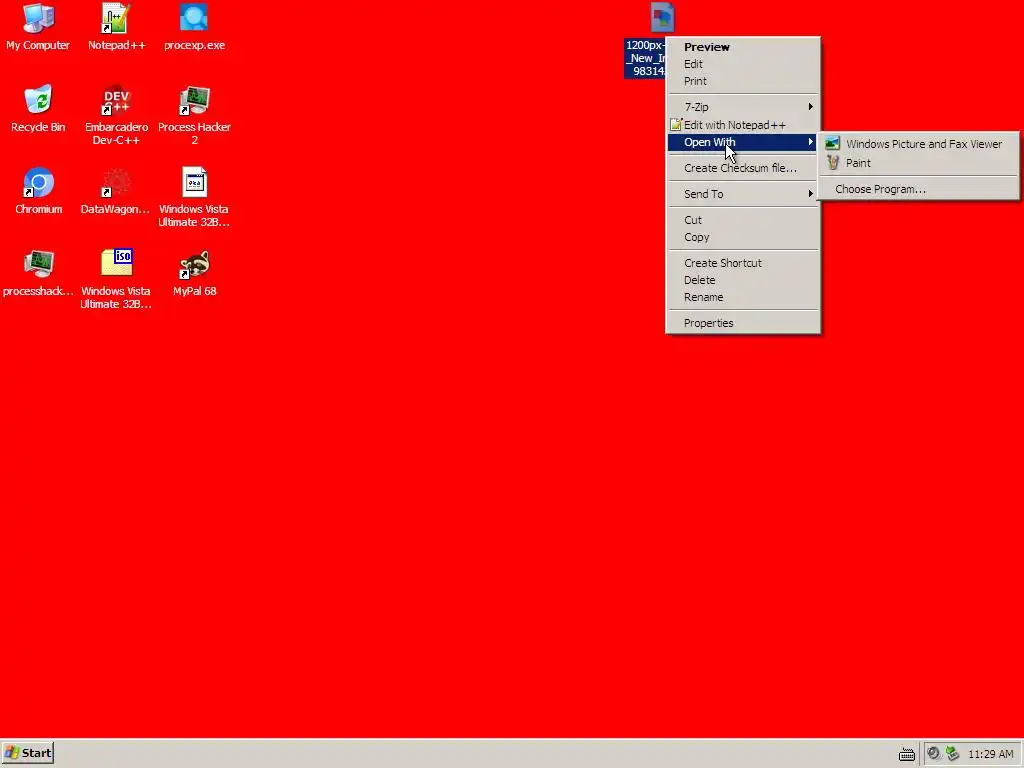Click the Paint icon in Open With submenu
The height and width of the screenshot is (768, 1024).
tap(833, 163)
